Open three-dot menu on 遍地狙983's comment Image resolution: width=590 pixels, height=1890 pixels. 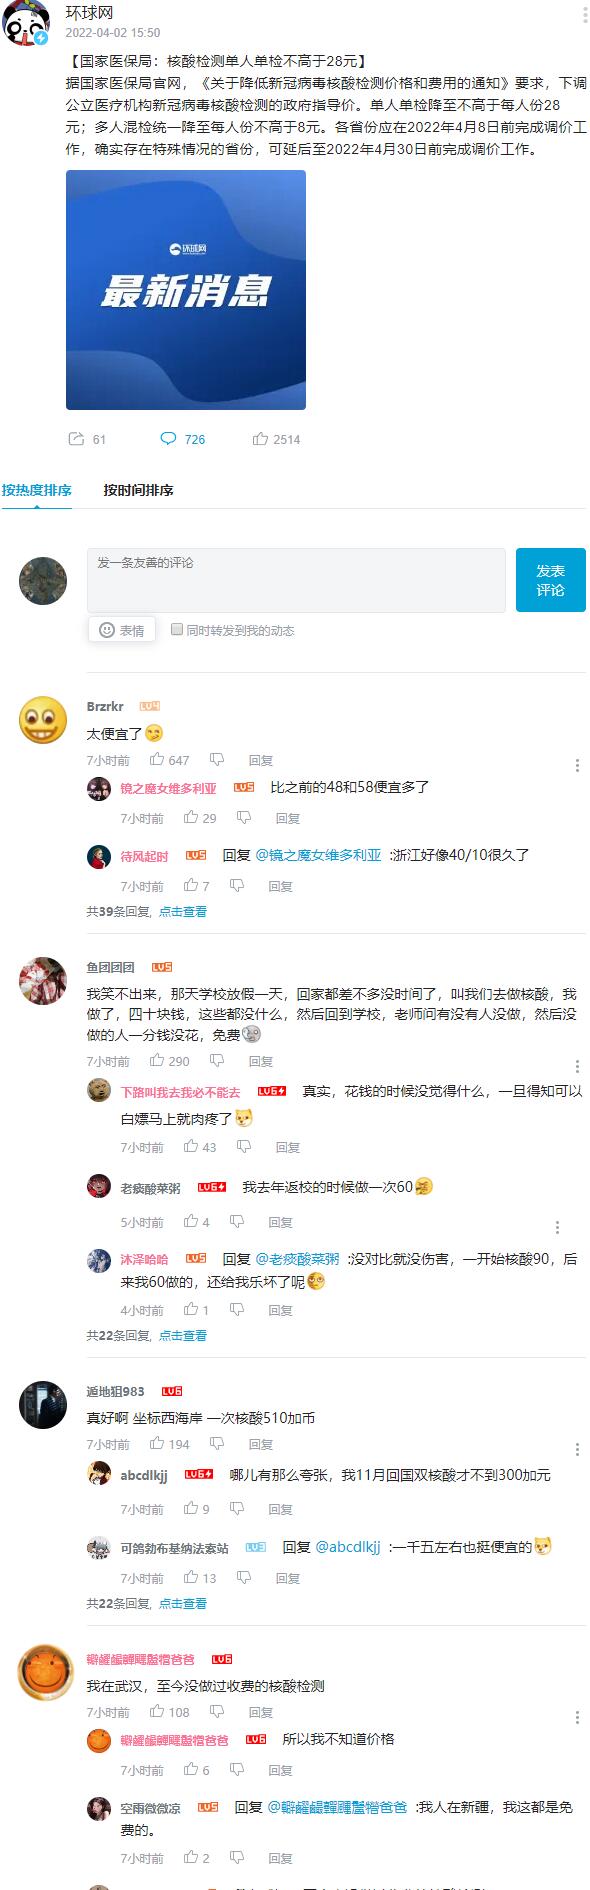click(577, 1449)
